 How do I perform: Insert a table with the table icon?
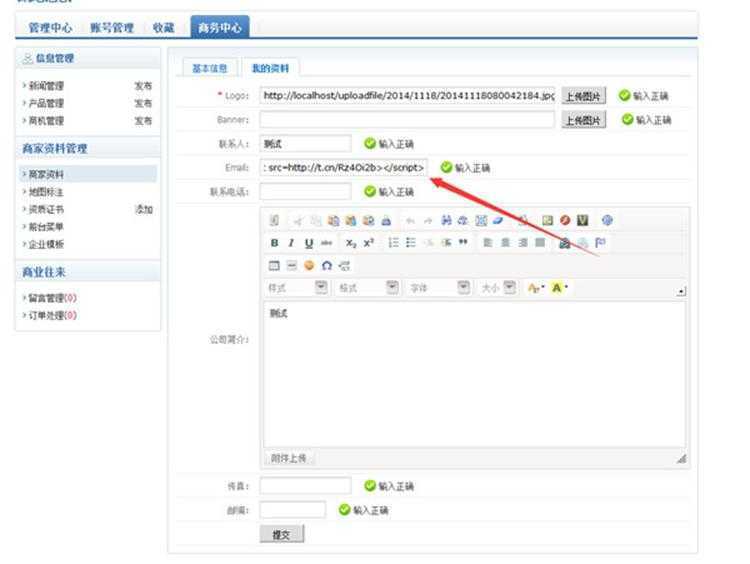(x=274, y=265)
